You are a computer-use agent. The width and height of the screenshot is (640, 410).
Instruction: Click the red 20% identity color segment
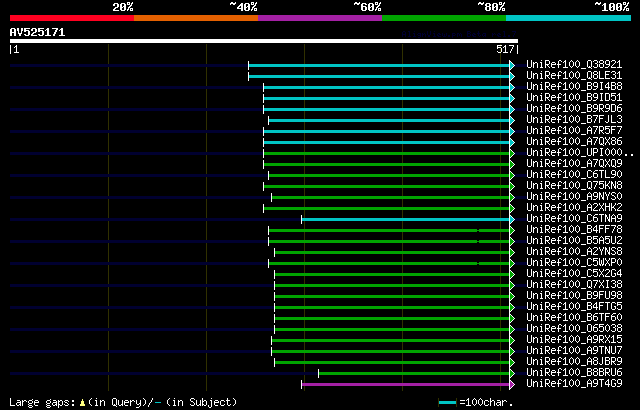tap(72, 18)
